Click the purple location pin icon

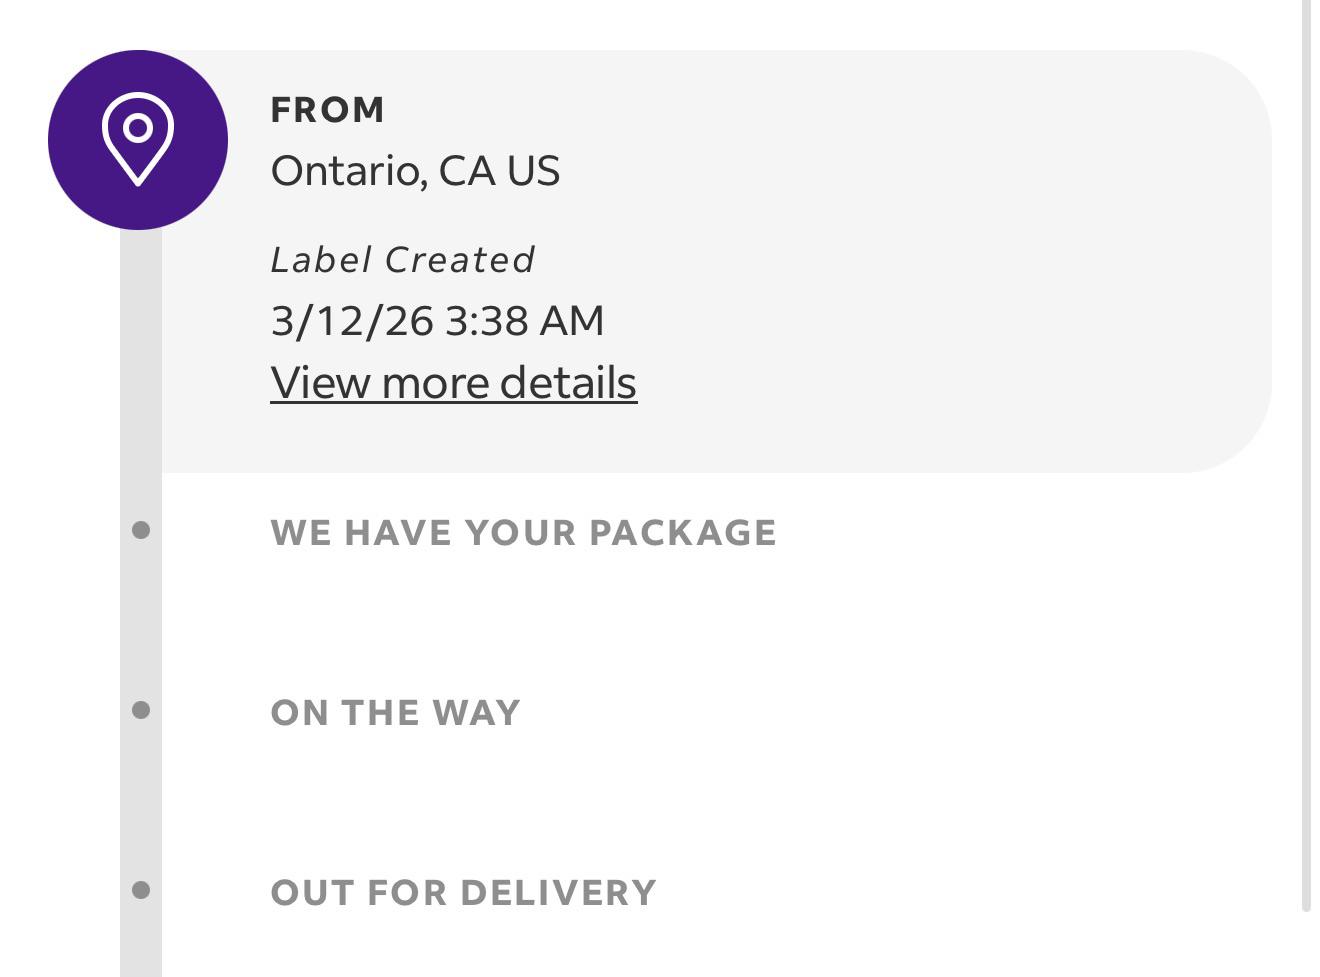(x=138, y=140)
